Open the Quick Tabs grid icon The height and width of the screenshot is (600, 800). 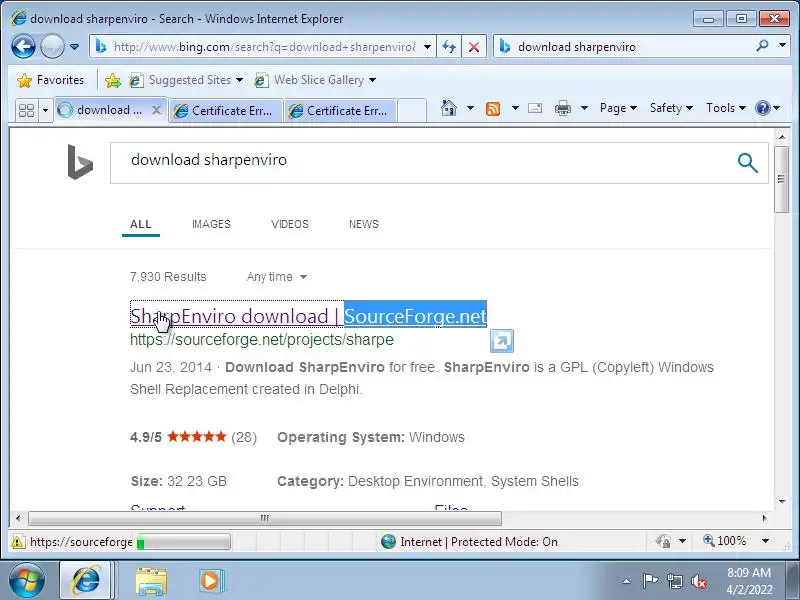tap(27, 110)
